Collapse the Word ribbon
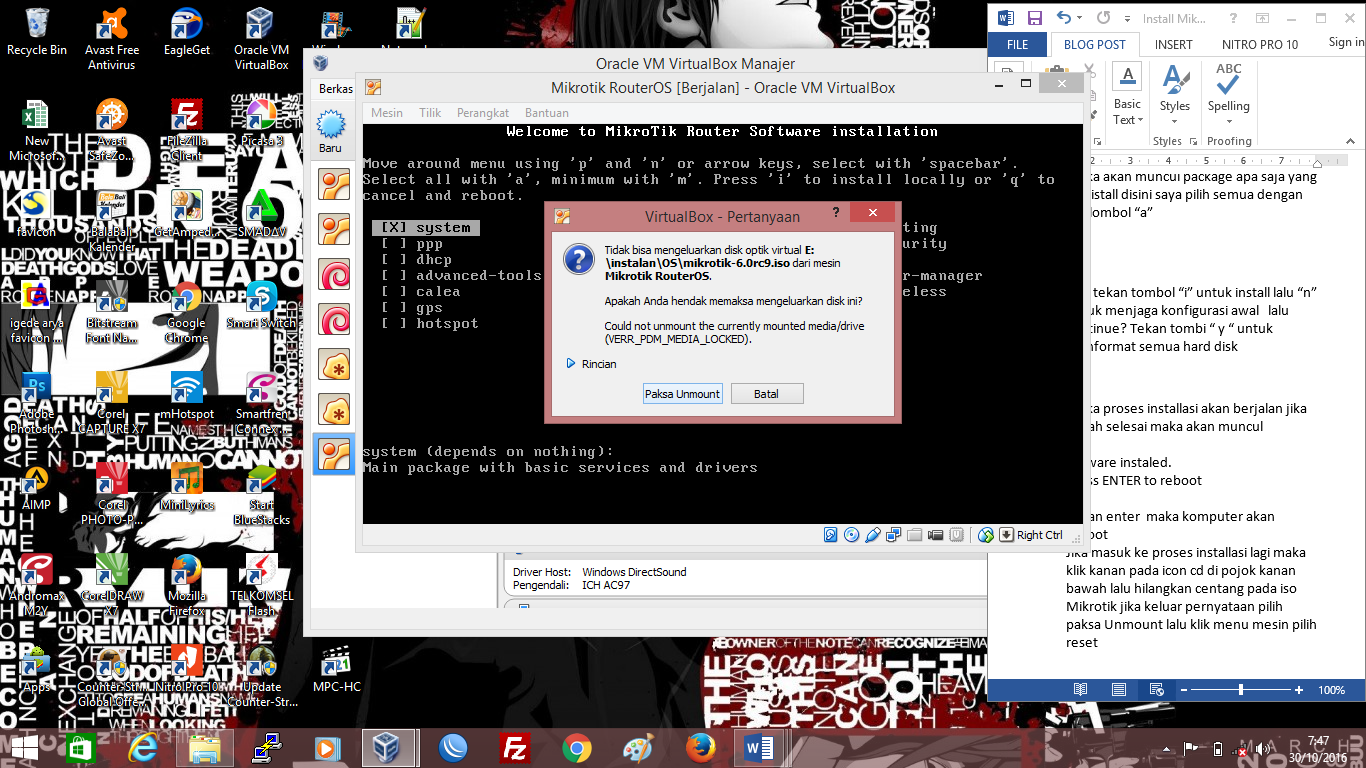The width and height of the screenshot is (1366, 768). coord(1350,141)
